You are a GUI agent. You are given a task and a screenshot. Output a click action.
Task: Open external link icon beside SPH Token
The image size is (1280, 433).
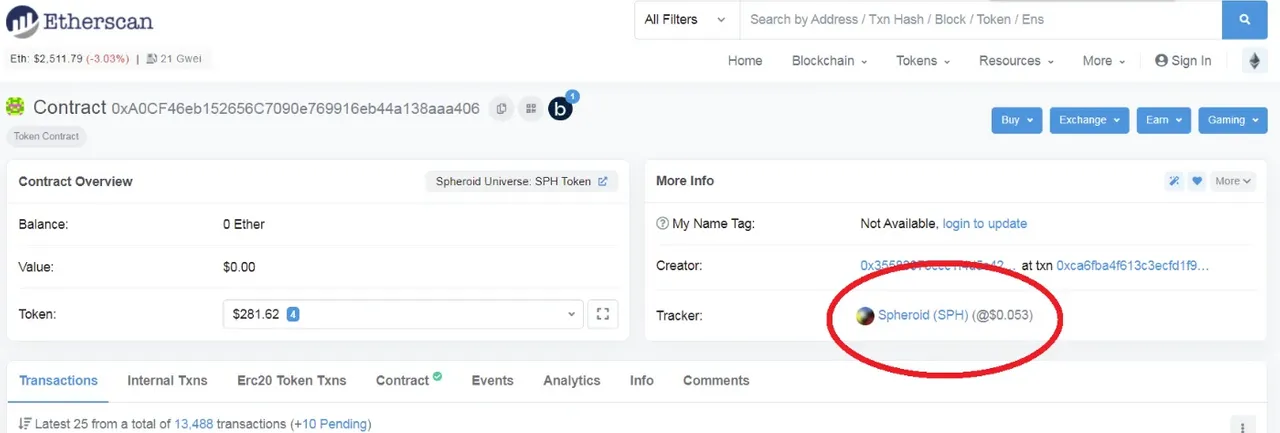coord(602,182)
